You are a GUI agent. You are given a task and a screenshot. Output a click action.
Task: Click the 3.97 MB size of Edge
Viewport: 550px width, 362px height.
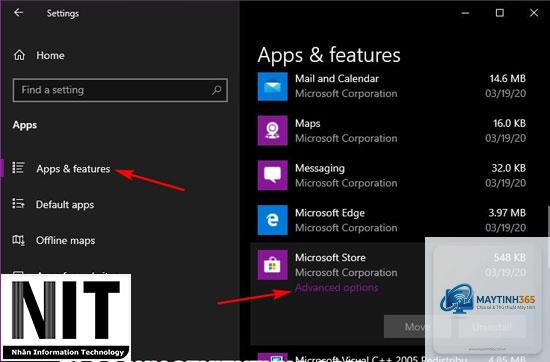pyautogui.click(x=507, y=213)
